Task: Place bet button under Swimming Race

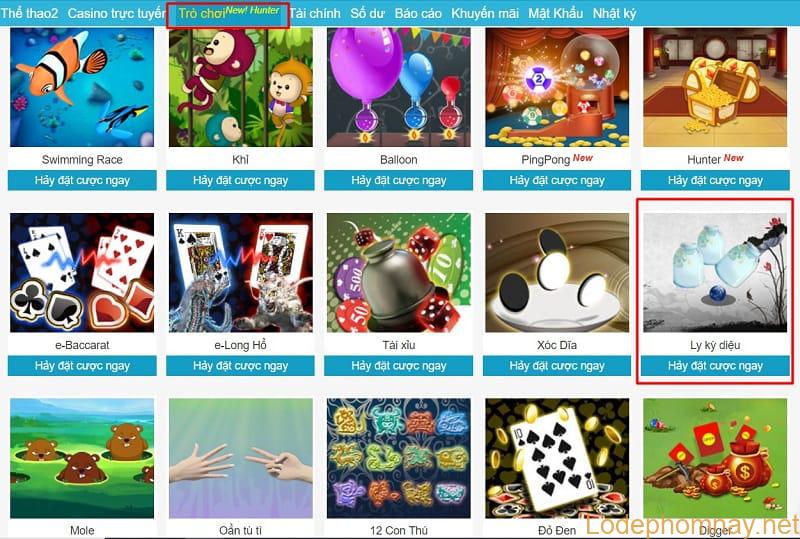Action: pos(82,180)
